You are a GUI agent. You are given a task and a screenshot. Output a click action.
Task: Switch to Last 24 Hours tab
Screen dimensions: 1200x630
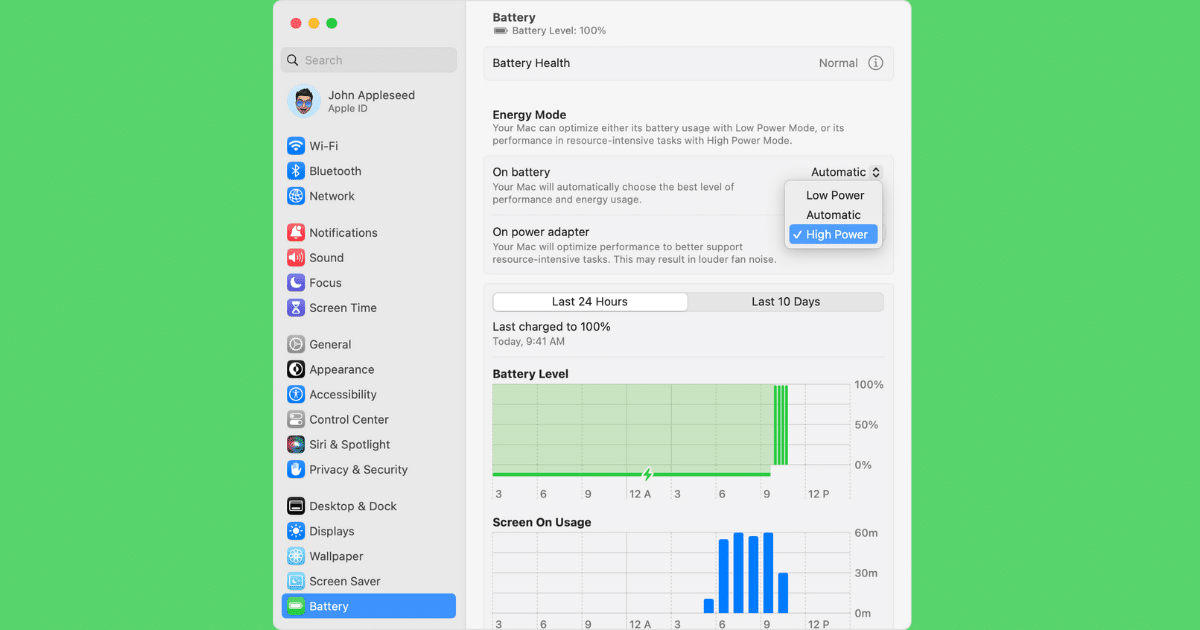coord(590,301)
